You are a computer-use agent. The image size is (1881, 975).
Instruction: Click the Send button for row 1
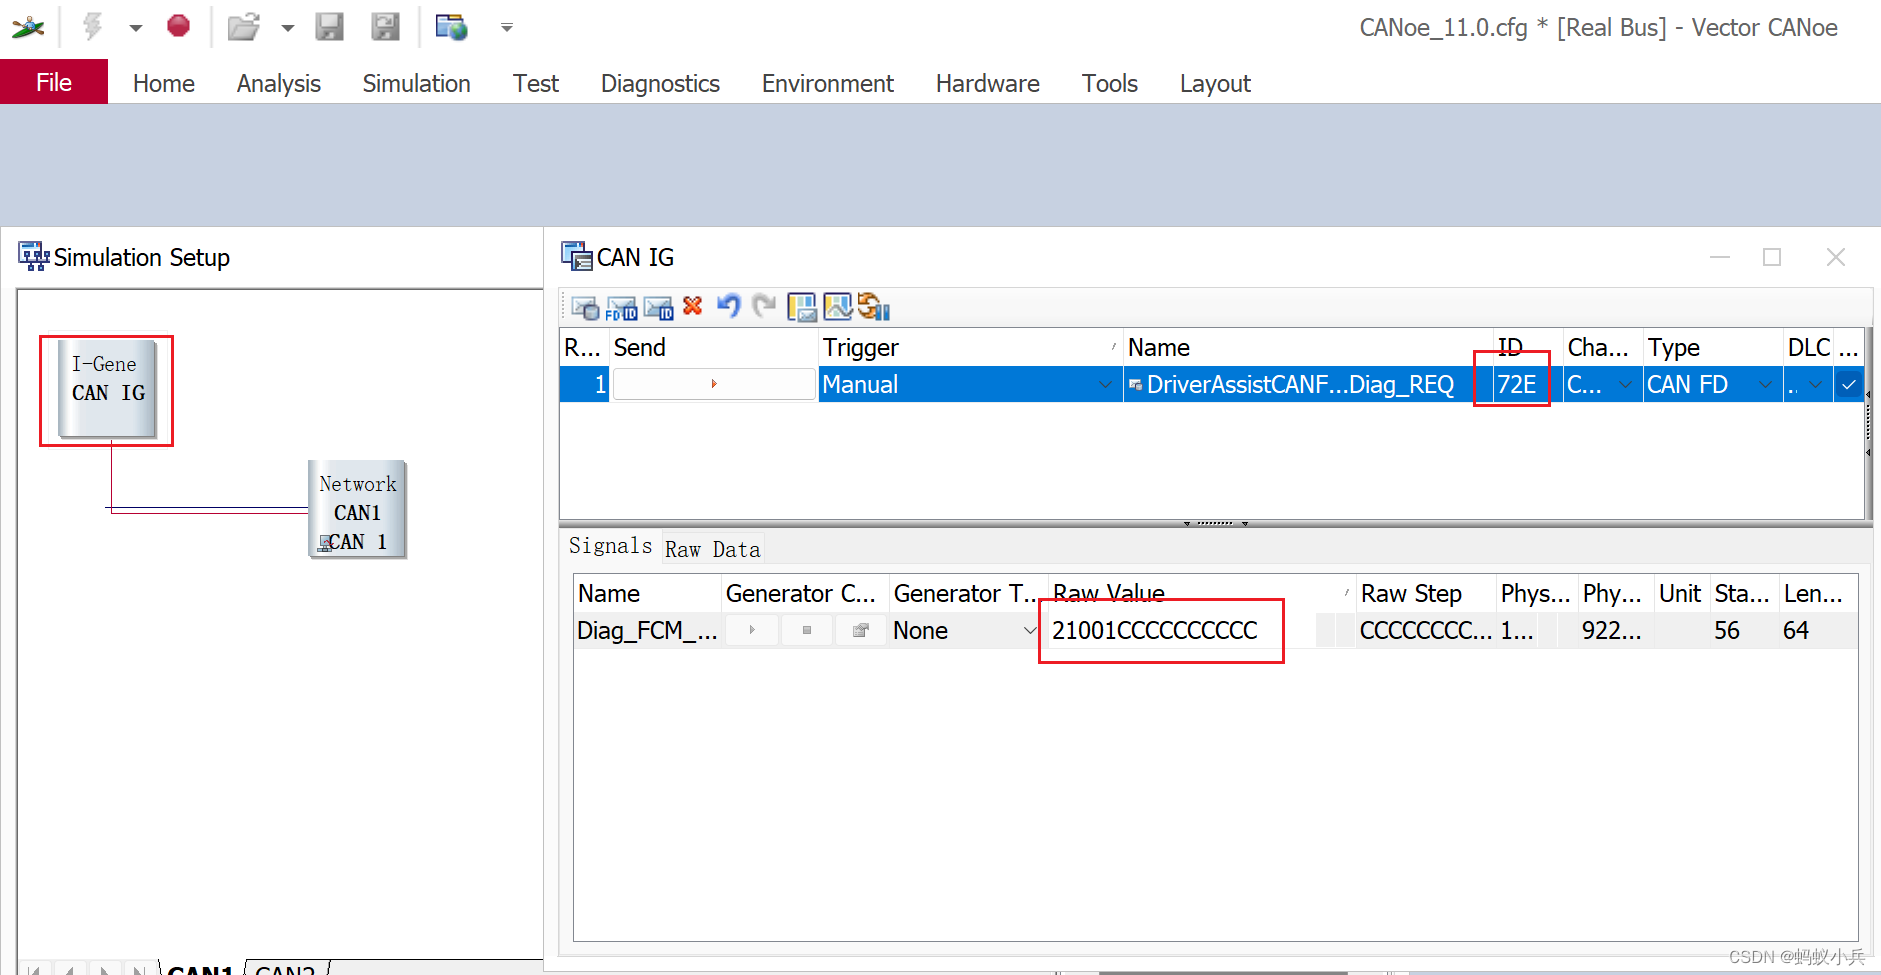point(714,384)
